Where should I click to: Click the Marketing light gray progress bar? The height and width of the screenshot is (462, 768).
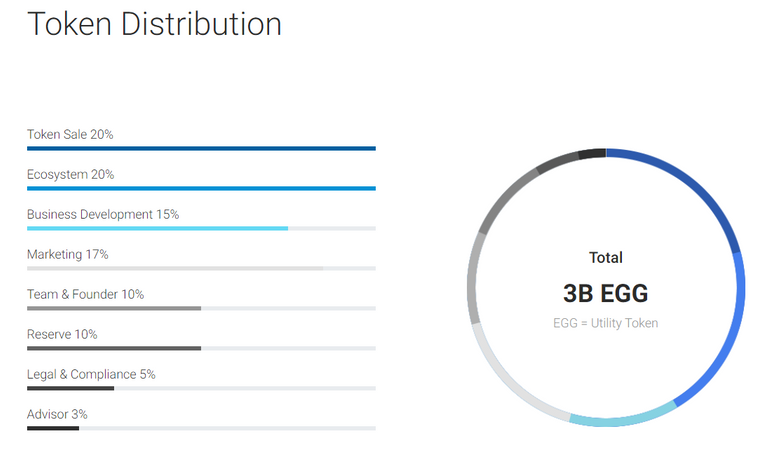(x=175, y=268)
